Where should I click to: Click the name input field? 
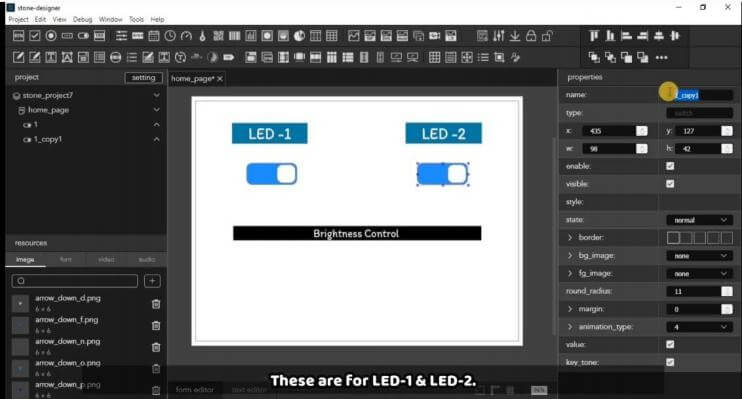699,95
